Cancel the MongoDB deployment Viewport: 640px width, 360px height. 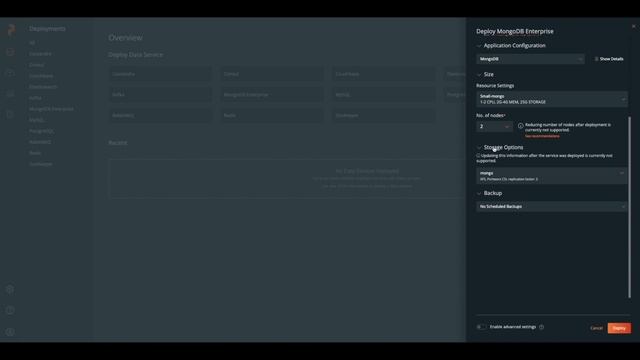[596, 328]
